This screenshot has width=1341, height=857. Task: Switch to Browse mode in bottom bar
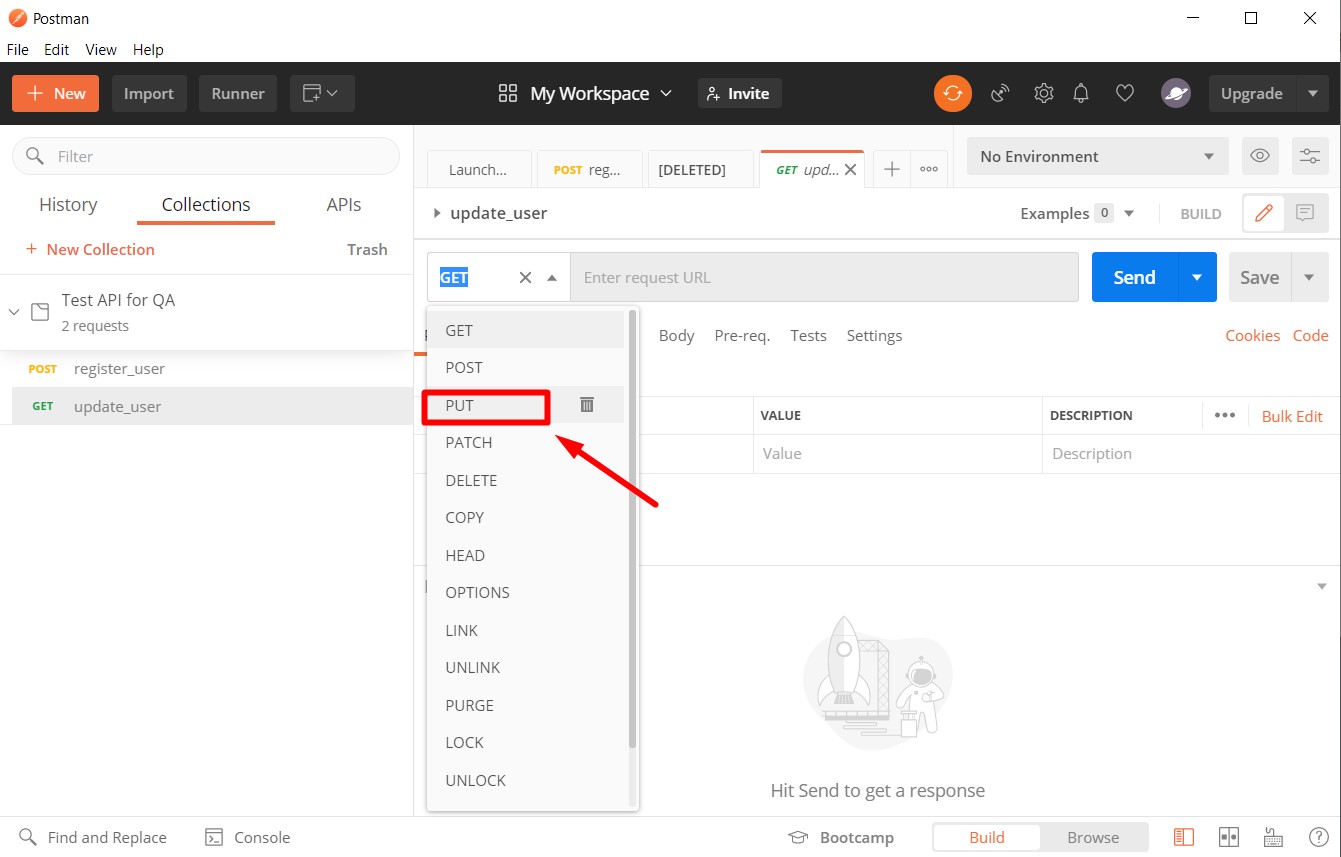[1092, 837]
